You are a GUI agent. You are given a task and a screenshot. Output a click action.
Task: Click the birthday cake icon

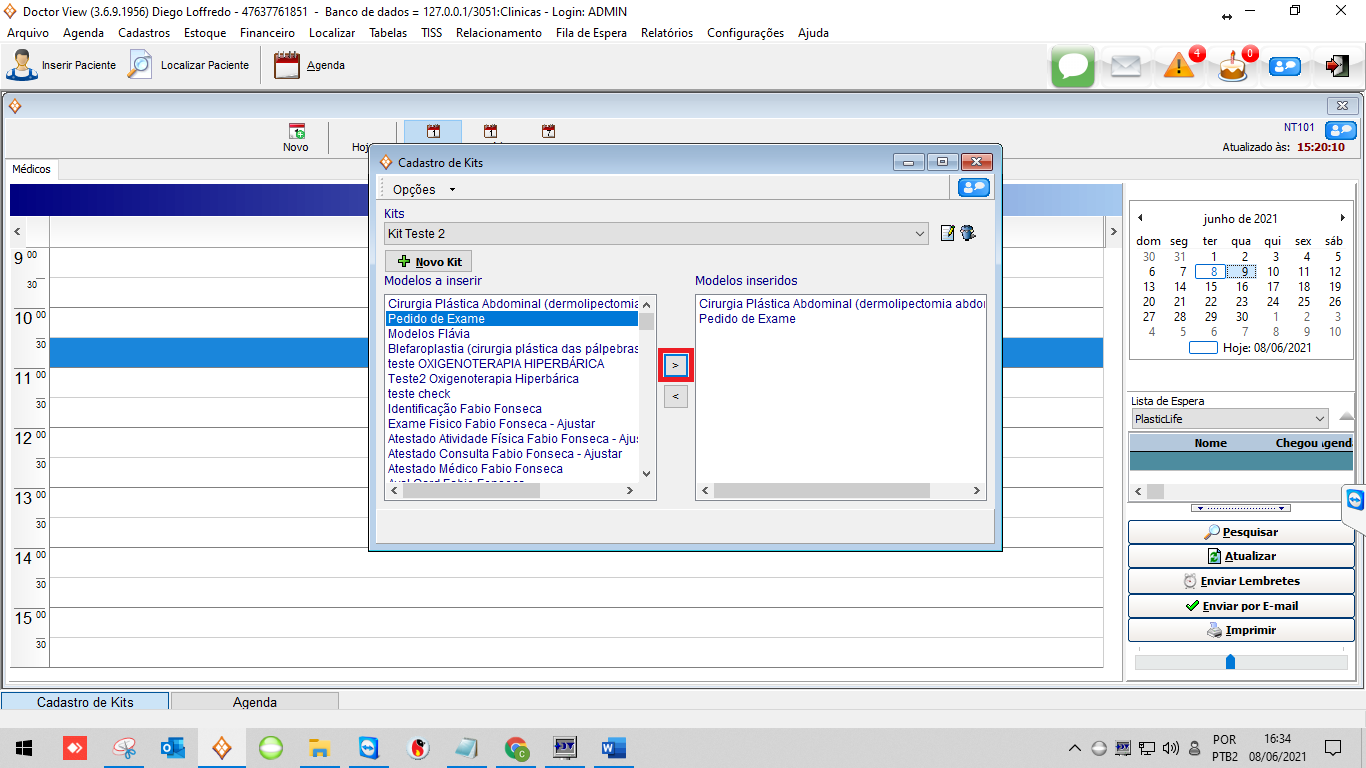click(x=1232, y=67)
